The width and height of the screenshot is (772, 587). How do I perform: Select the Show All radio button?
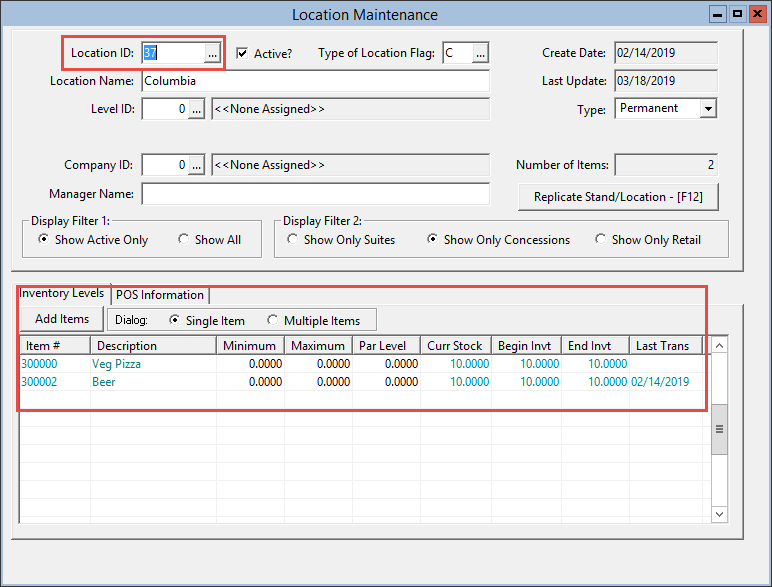(184, 240)
